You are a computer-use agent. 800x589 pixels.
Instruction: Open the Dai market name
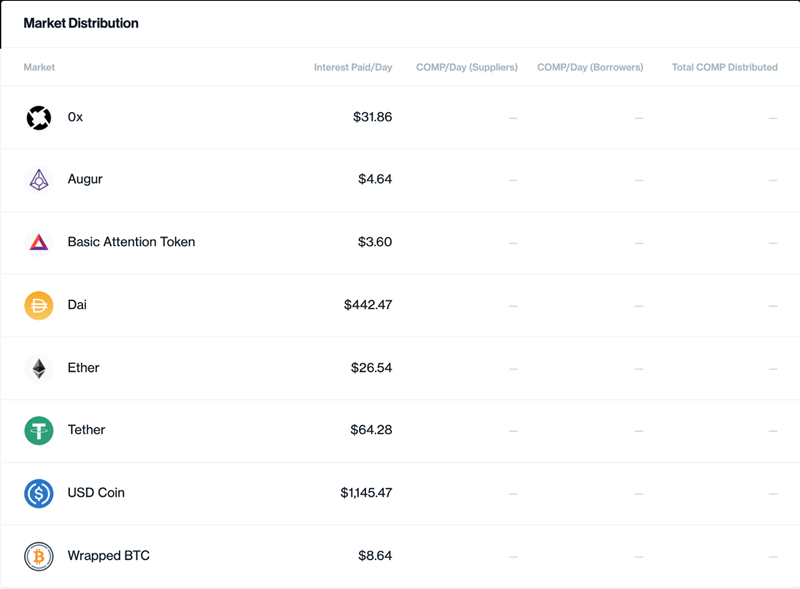77,305
